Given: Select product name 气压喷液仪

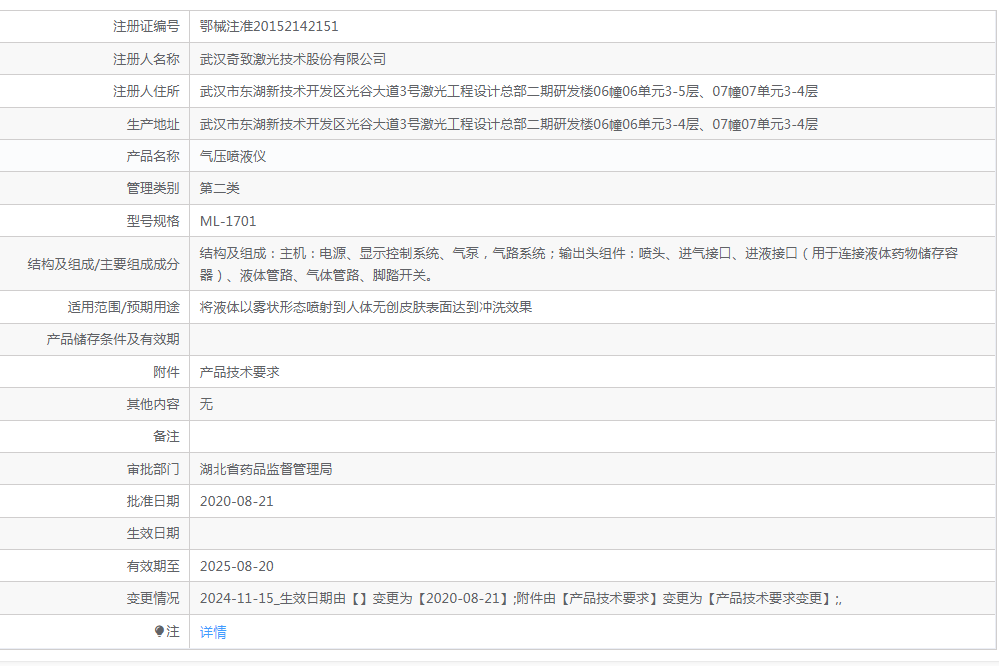Looking at the screenshot, I should pyautogui.click(x=233, y=156).
